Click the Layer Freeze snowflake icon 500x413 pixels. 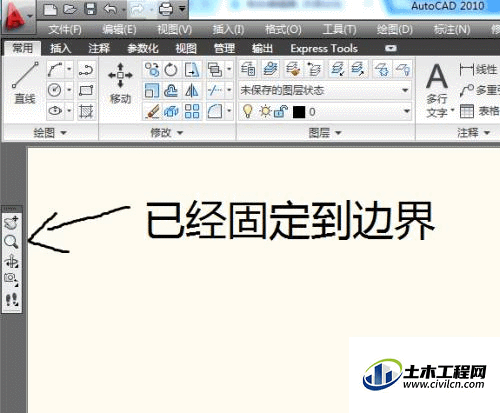382,69
